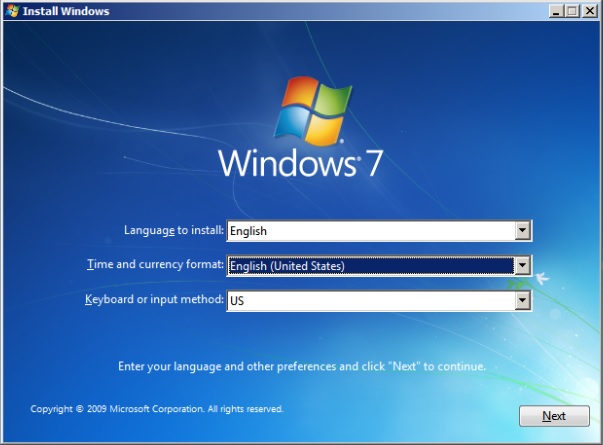
Task: Expand Keyboard or input method dropdown arrow
Action: 520,300
